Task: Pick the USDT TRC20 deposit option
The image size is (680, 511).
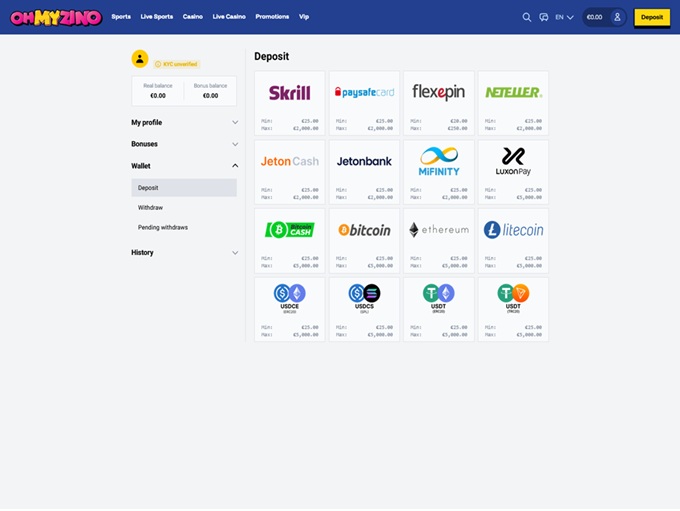Action: pos(513,307)
